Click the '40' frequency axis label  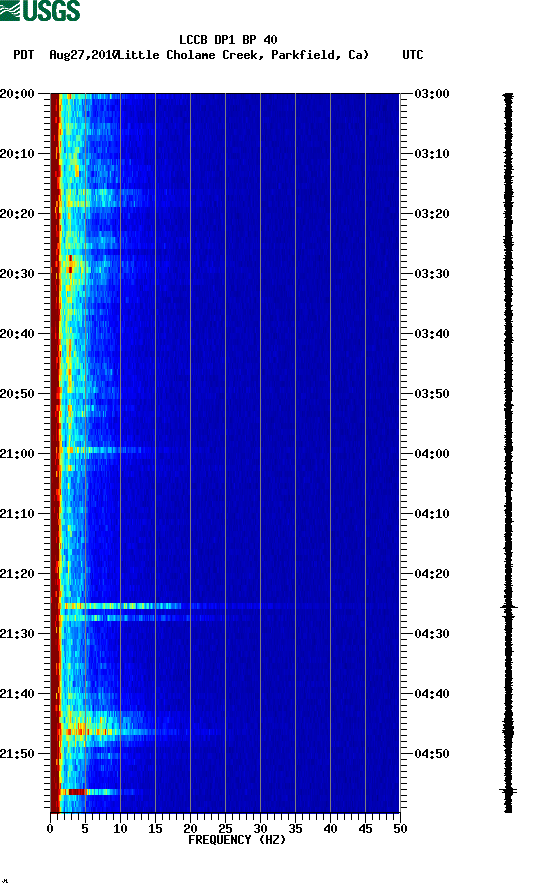pos(330,829)
